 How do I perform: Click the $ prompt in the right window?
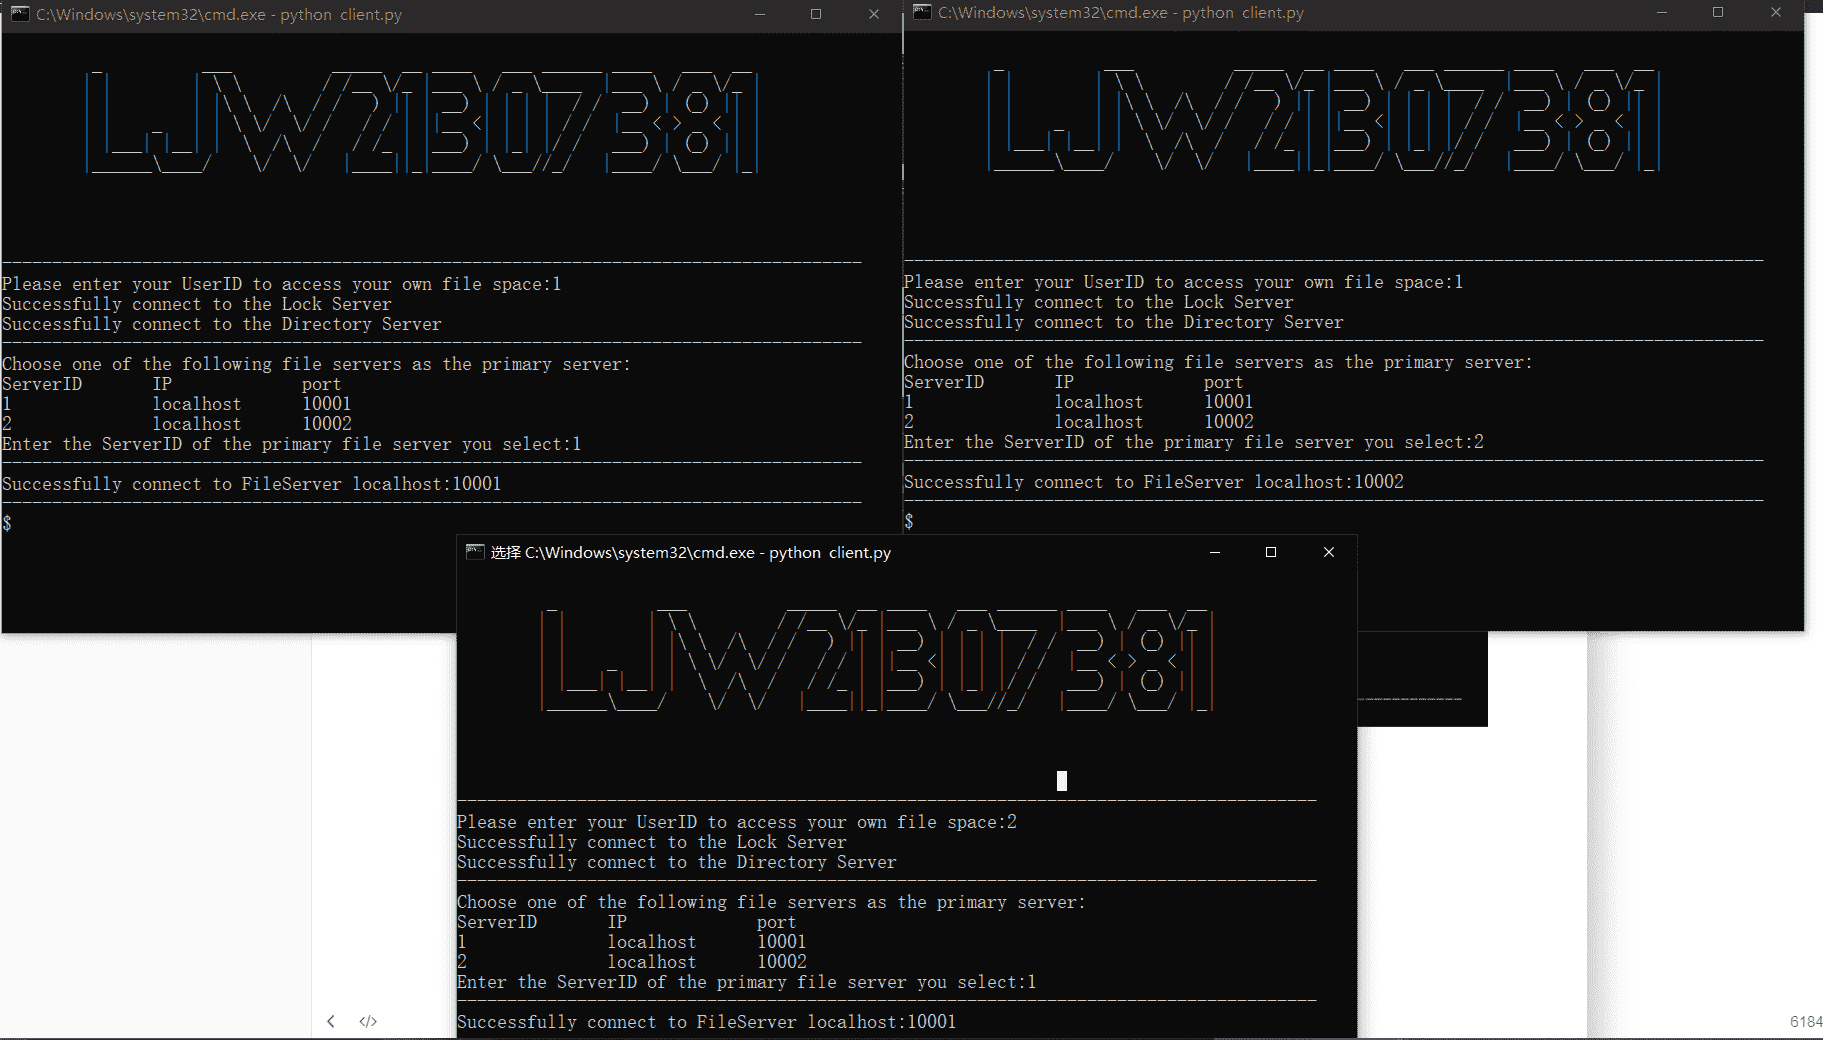tap(909, 521)
